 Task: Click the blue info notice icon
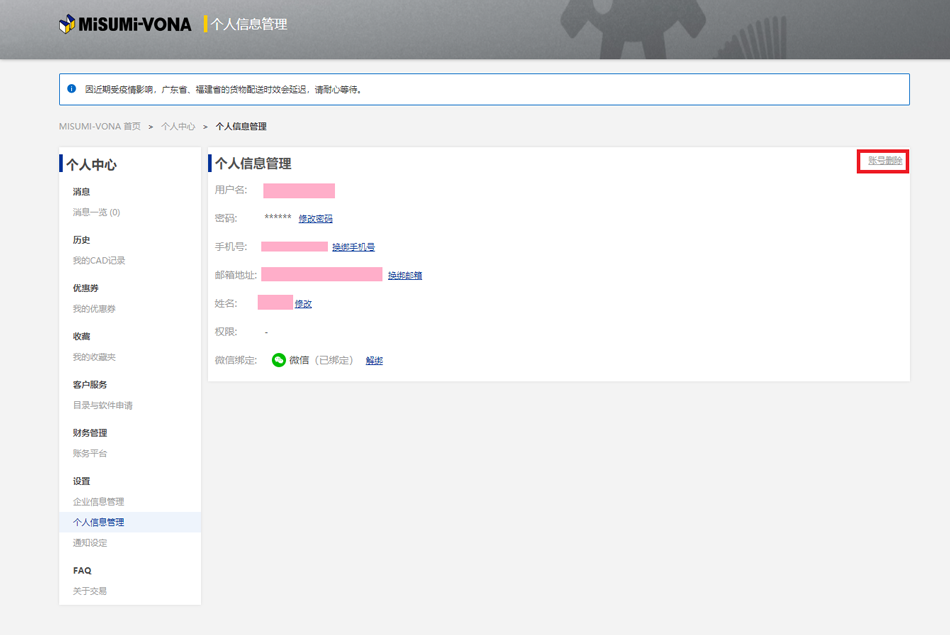(x=72, y=89)
